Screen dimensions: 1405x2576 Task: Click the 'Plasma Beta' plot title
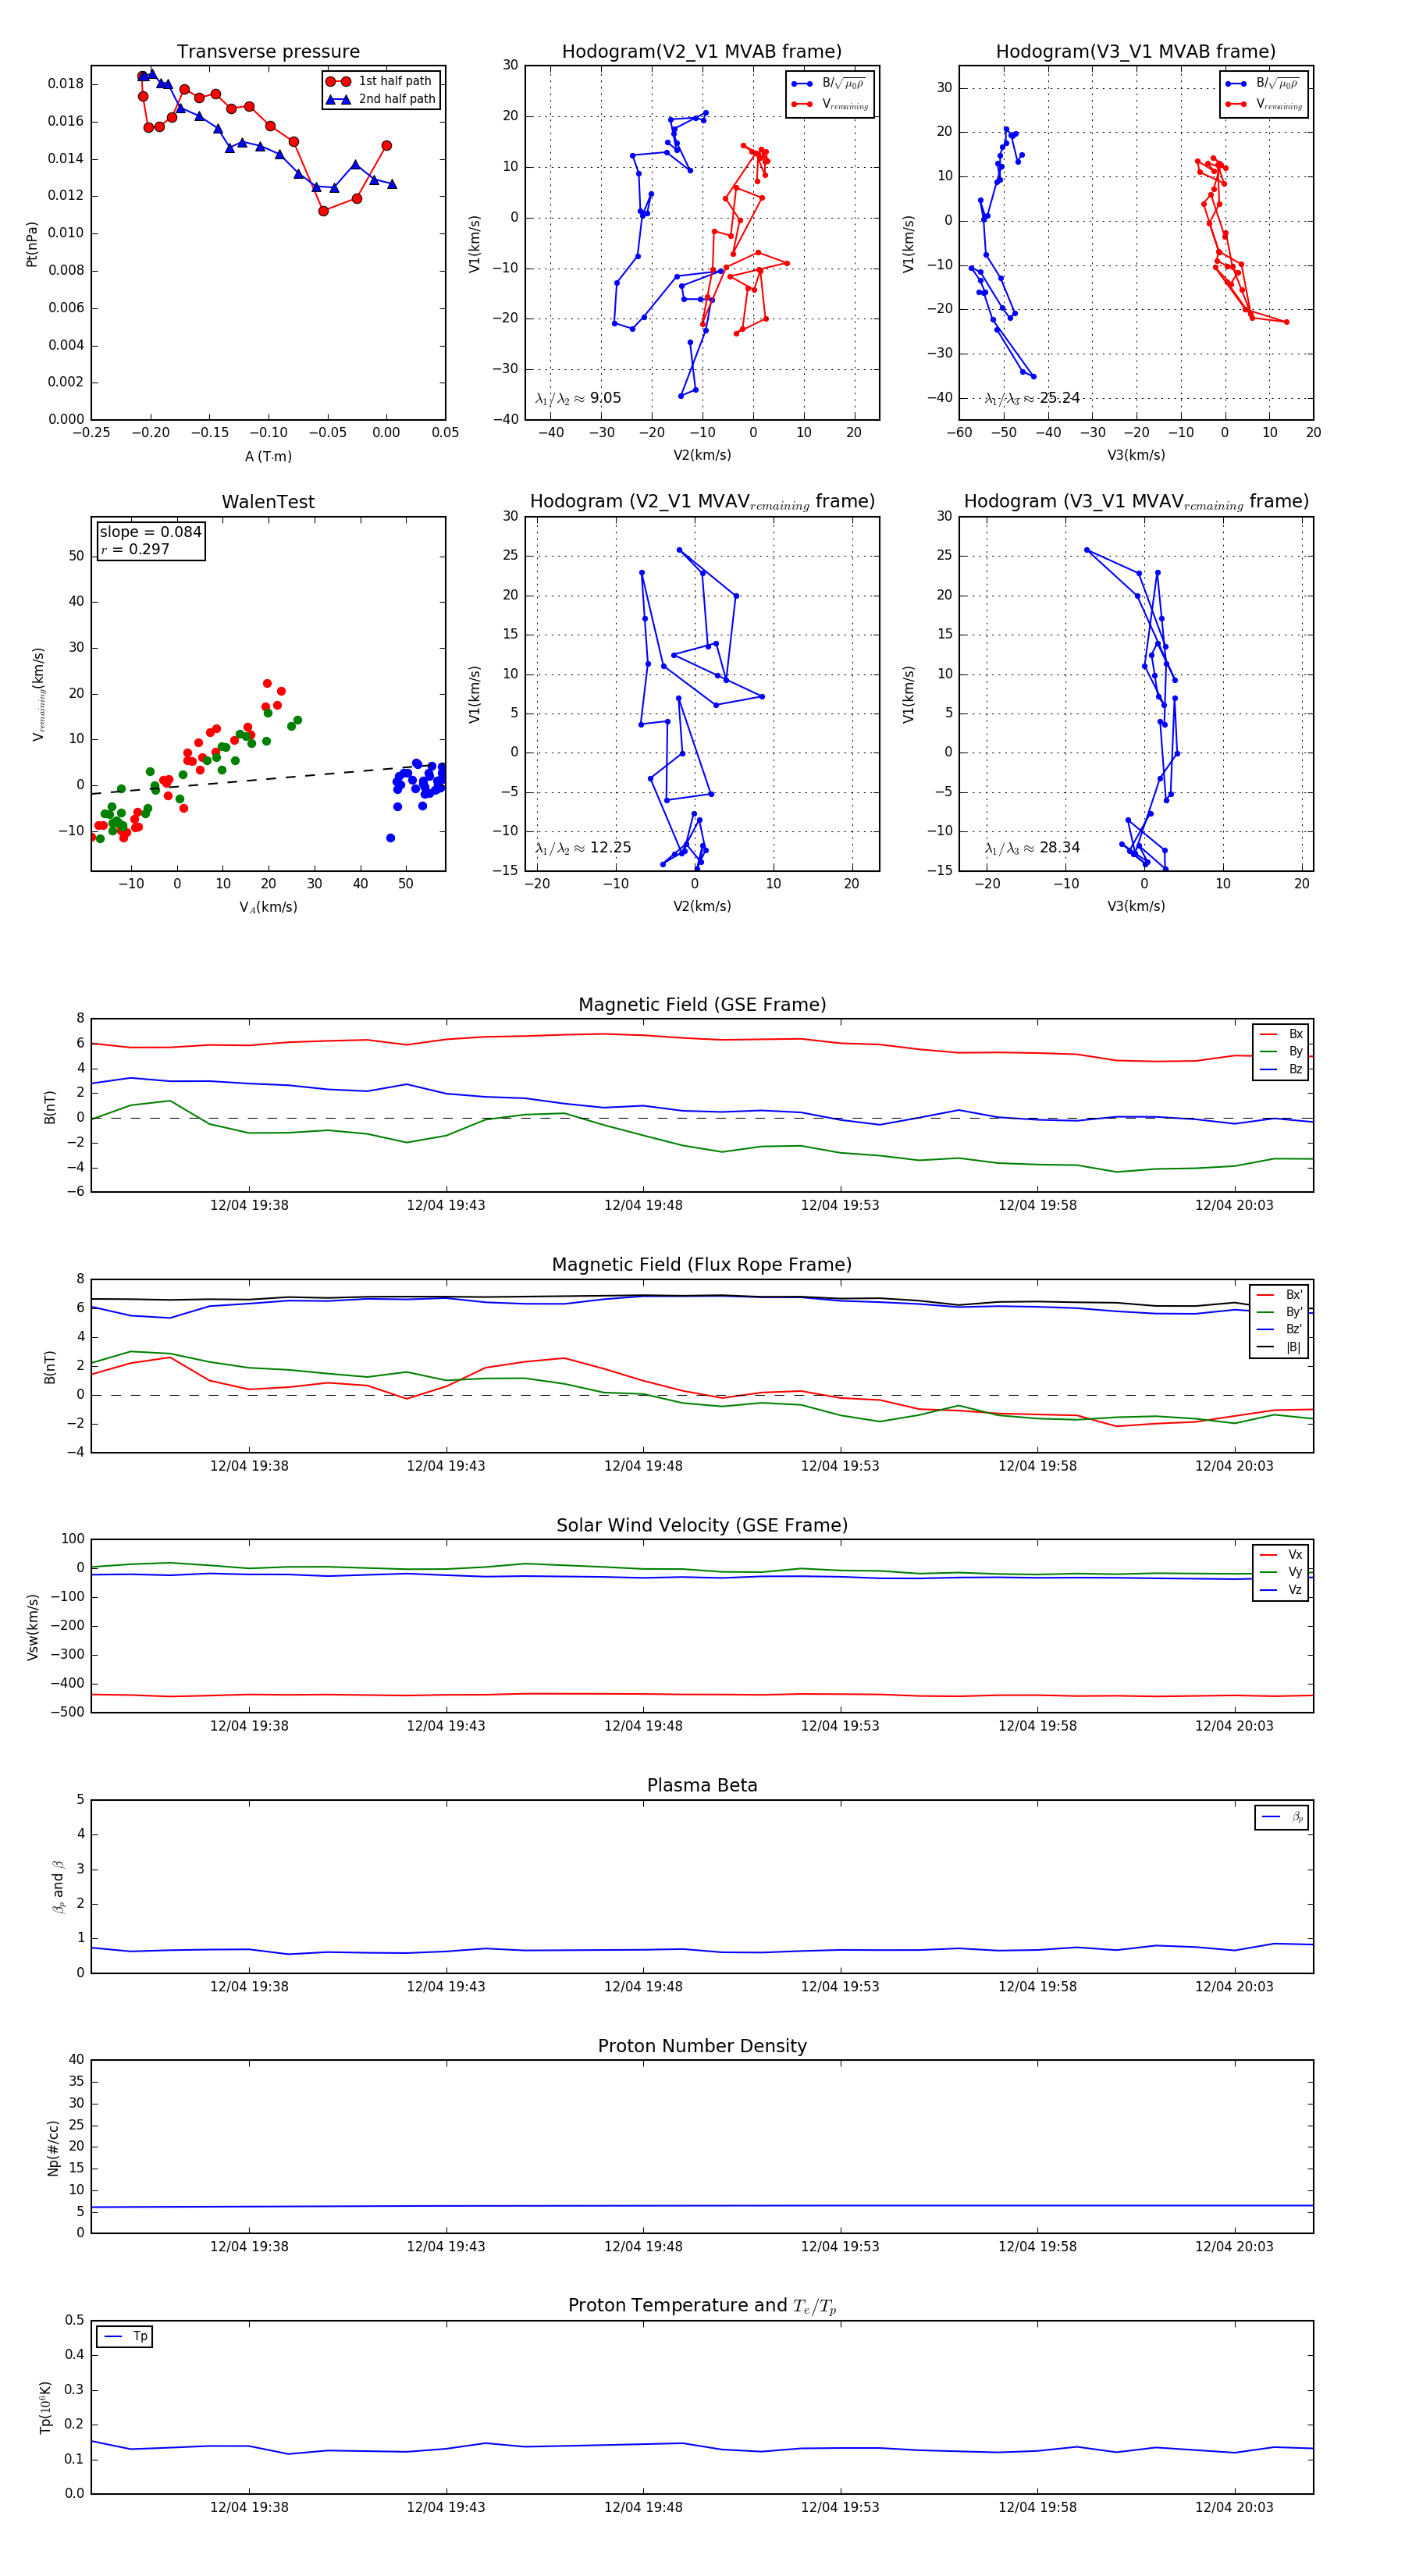click(702, 1786)
